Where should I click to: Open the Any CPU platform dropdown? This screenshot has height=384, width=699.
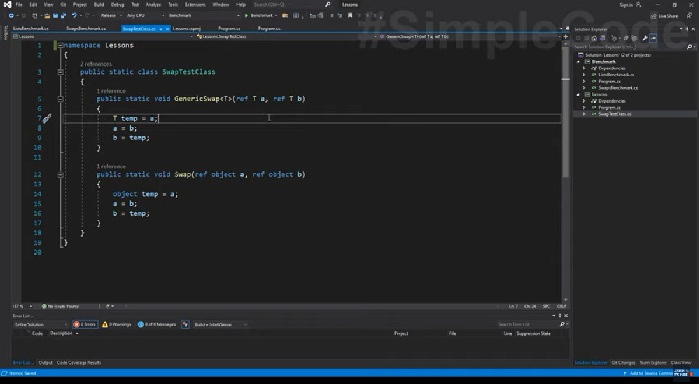point(145,16)
